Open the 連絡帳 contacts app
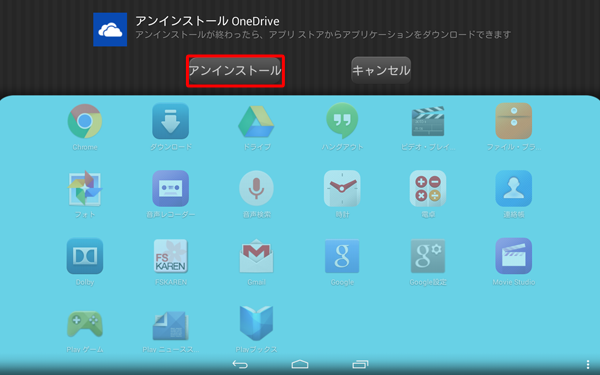 coord(514,189)
